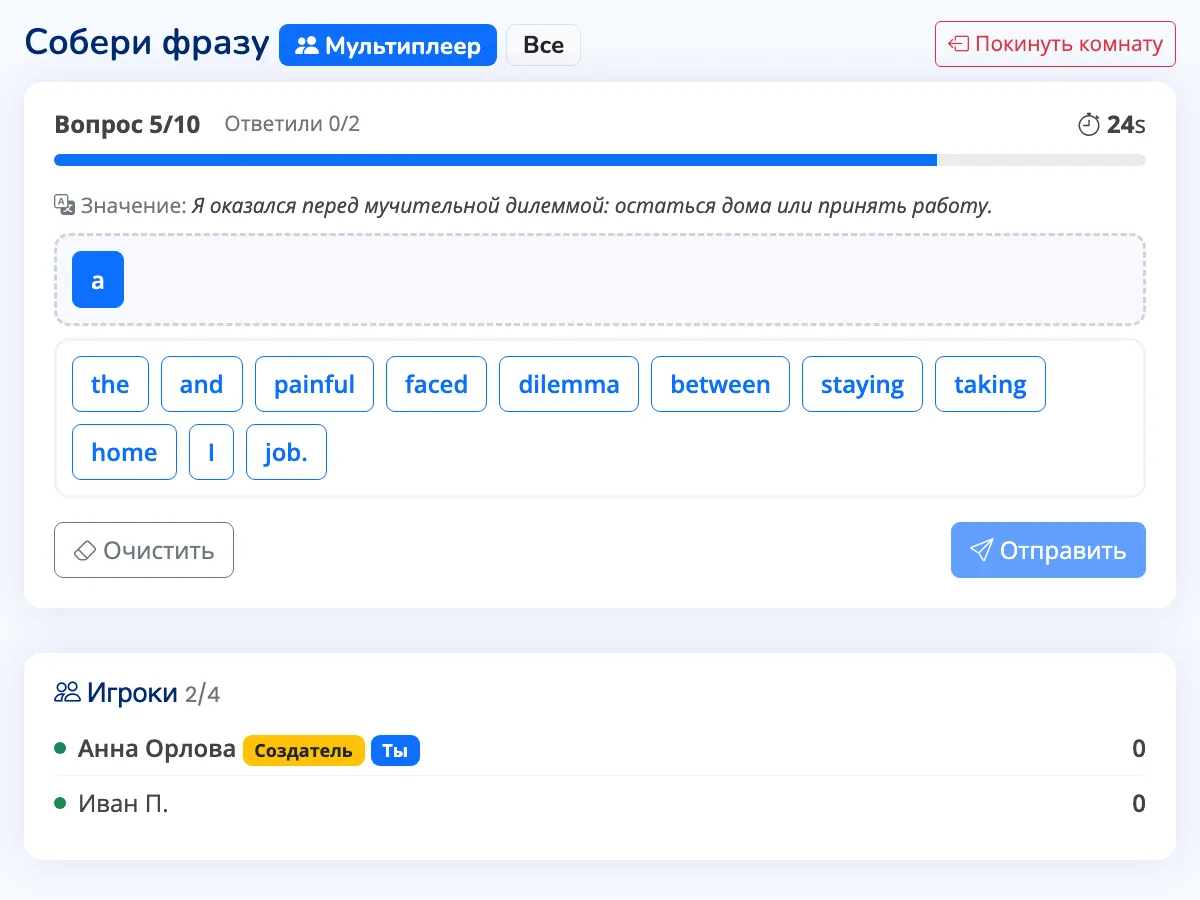Click the question timer progress bar
This screenshot has width=1200, height=900.
[x=600, y=160]
